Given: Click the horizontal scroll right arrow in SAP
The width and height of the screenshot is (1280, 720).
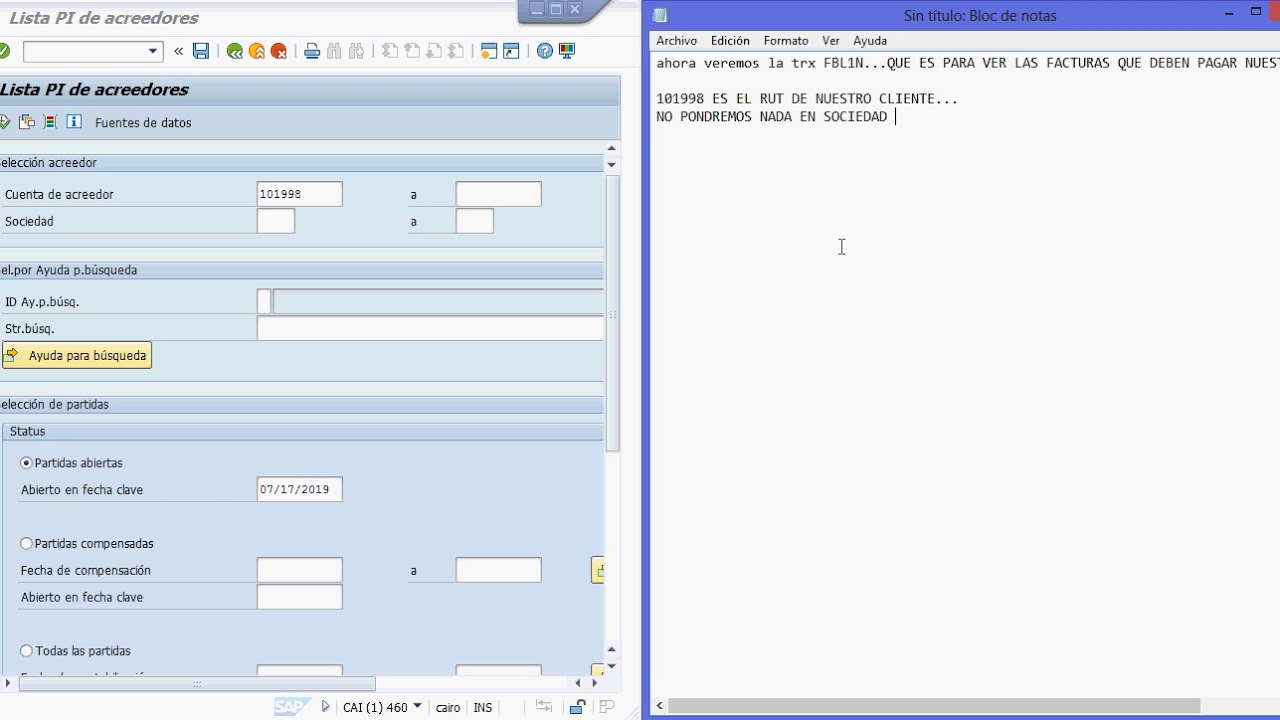Looking at the screenshot, I should [x=595, y=683].
